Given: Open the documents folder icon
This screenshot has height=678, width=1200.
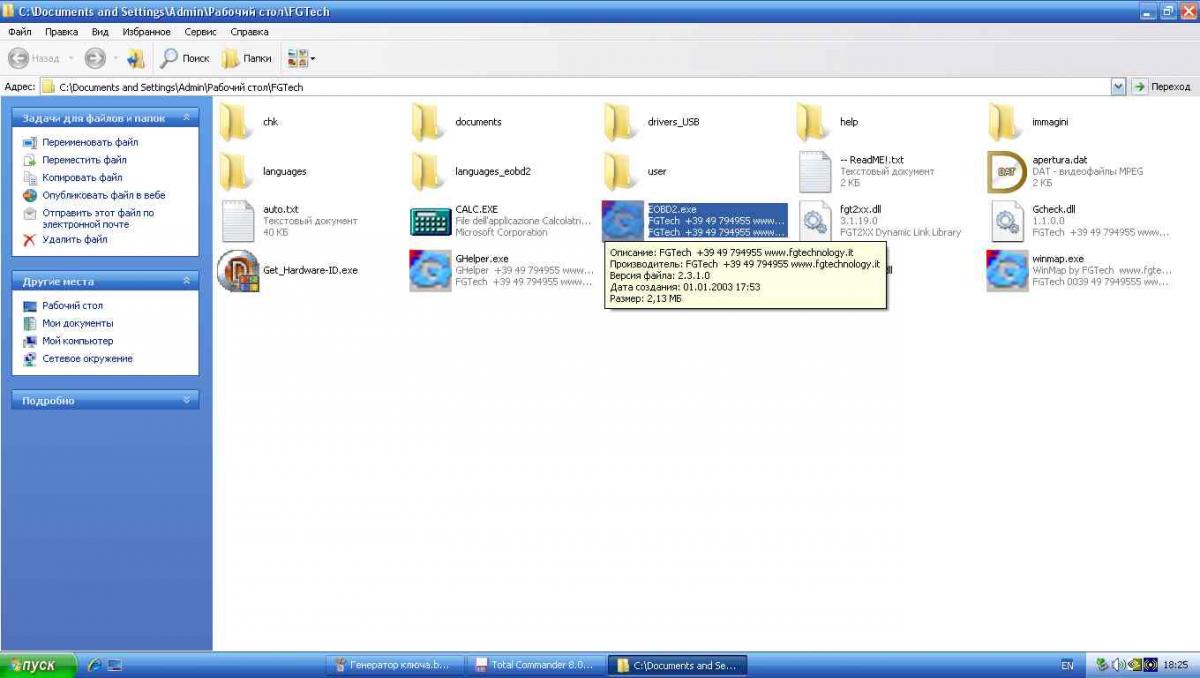Looking at the screenshot, I should pos(428,122).
